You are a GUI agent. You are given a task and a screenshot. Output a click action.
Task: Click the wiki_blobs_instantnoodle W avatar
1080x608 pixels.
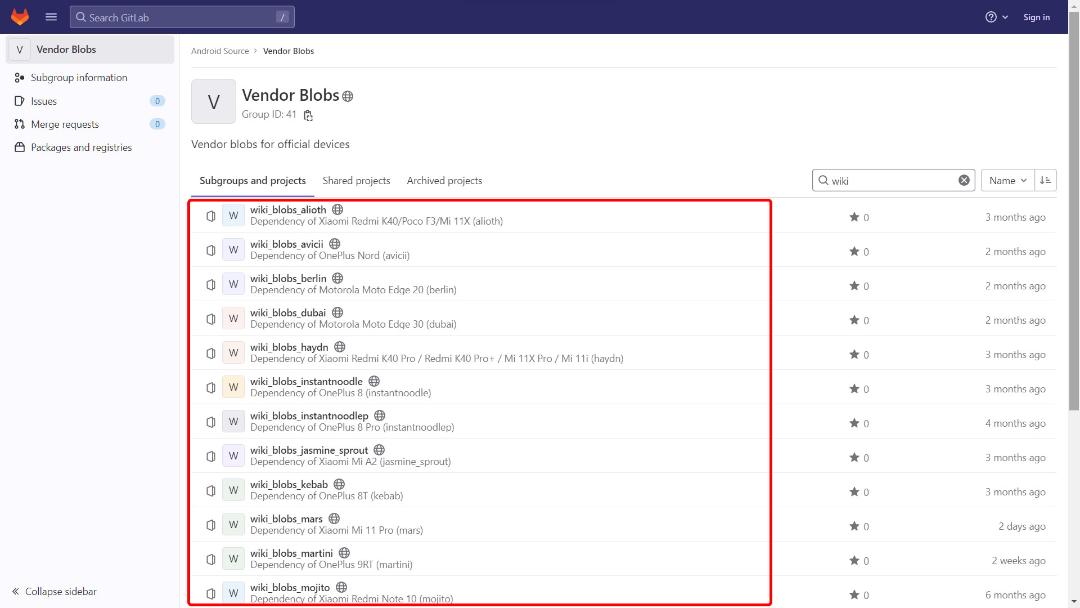click(x=233, y=388)
